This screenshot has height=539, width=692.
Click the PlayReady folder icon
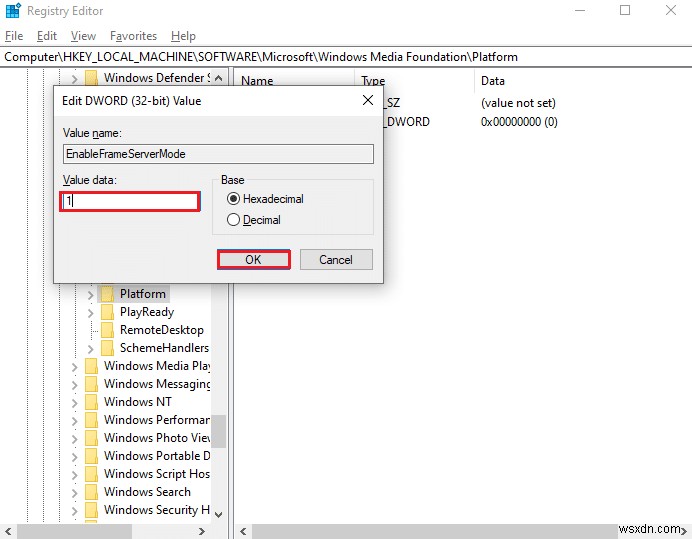(107, 312)
